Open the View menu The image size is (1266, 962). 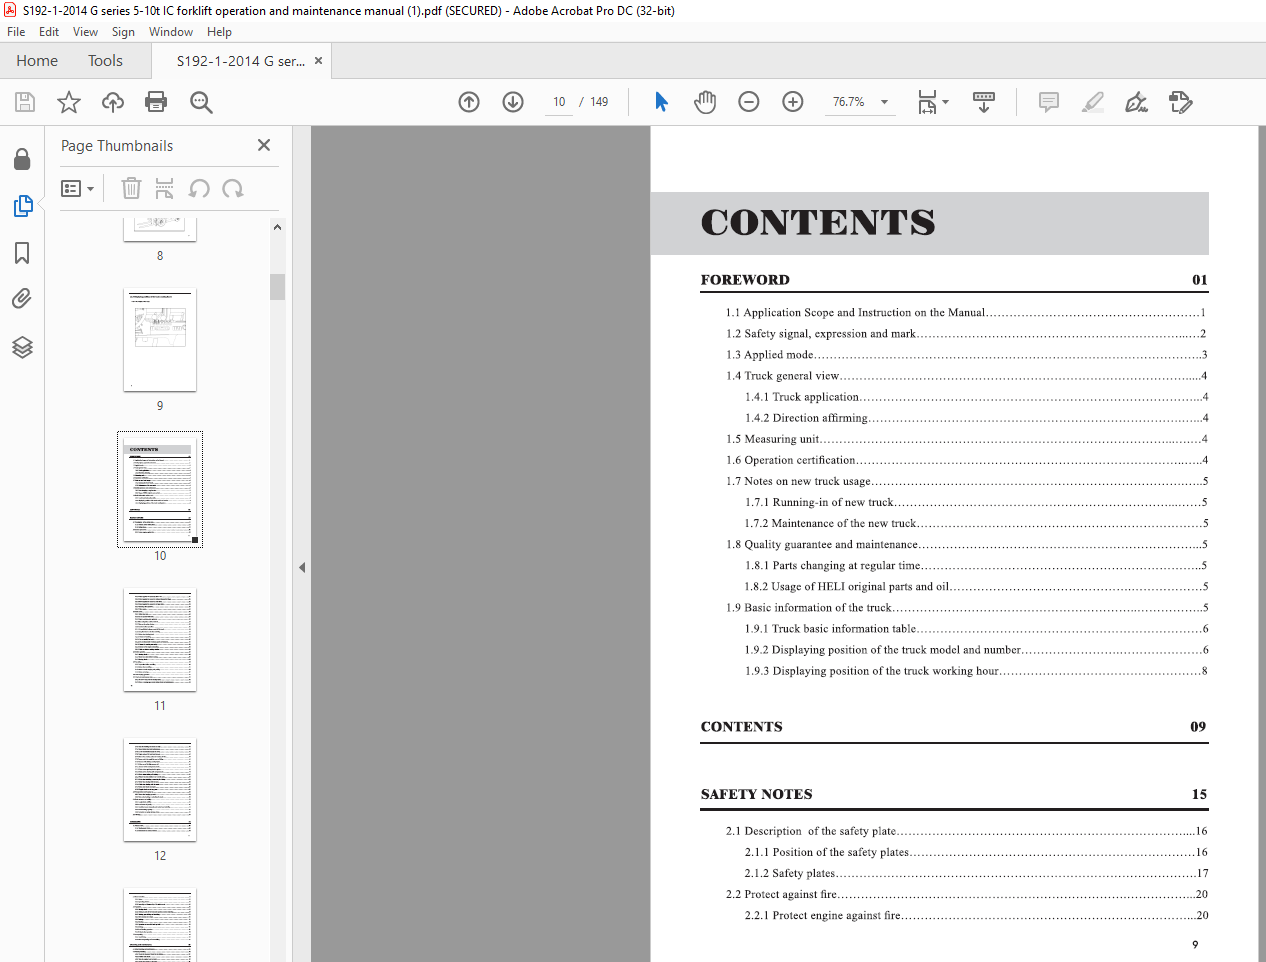point(85,32)
